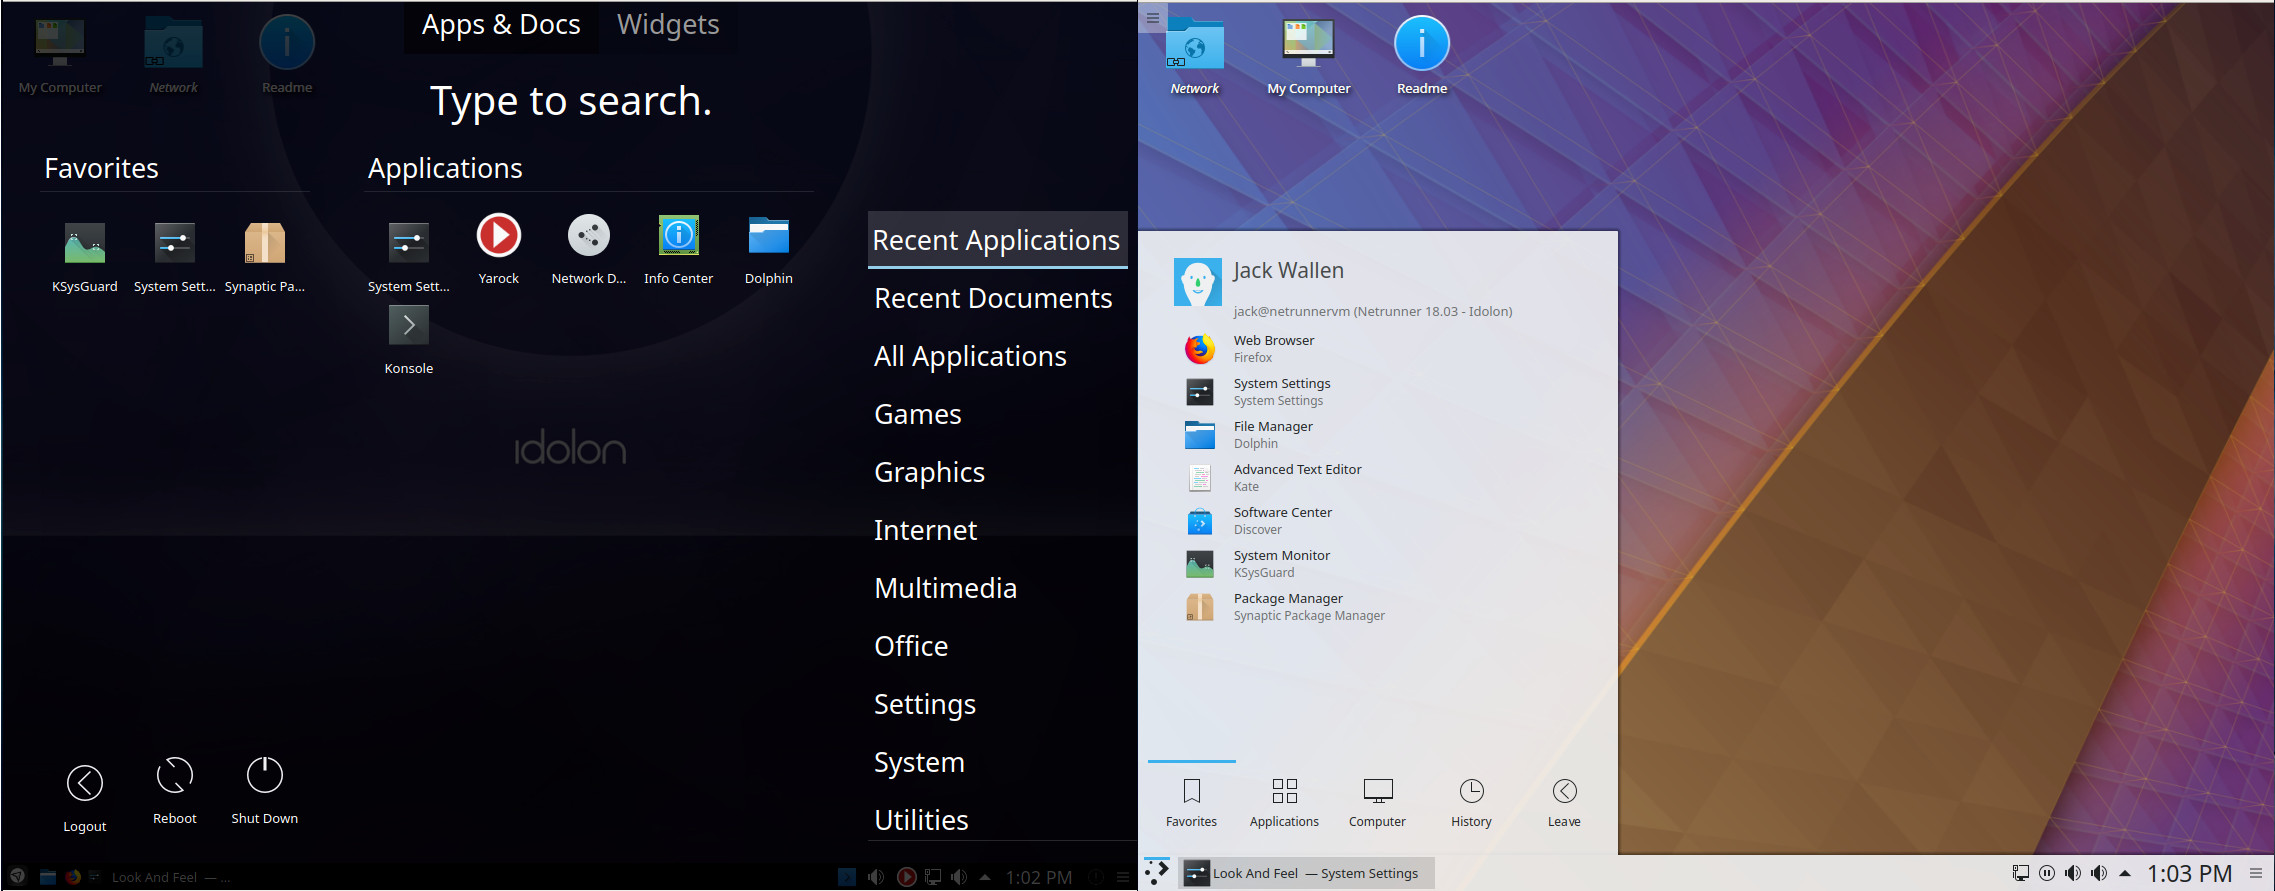Open Firefox Web Browser in Kickoff menu

click(1378, 349)
